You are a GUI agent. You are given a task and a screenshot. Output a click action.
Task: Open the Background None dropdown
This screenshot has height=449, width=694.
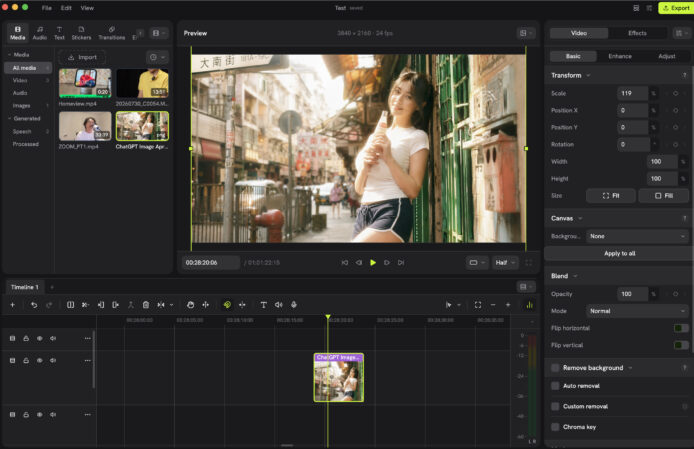637,236
